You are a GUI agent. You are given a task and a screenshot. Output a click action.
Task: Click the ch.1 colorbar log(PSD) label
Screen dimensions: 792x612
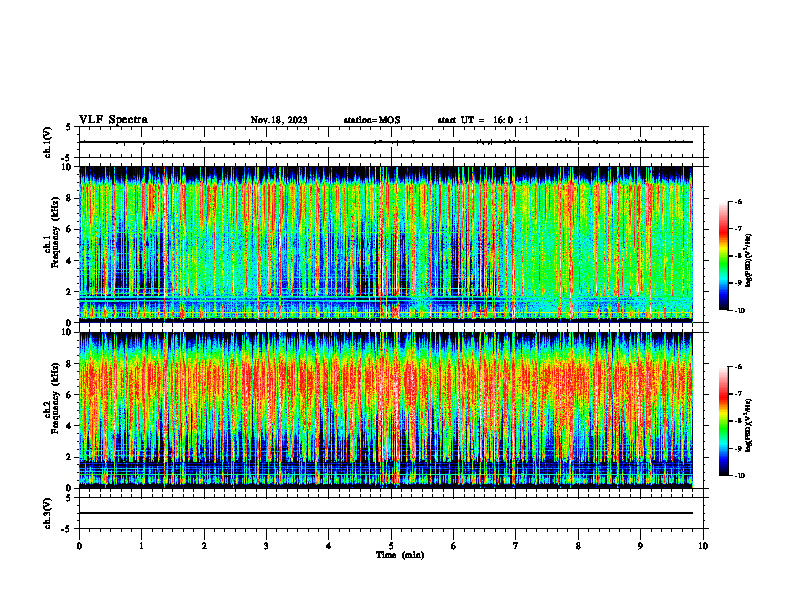pyautogui.click(x=750, y=260)
